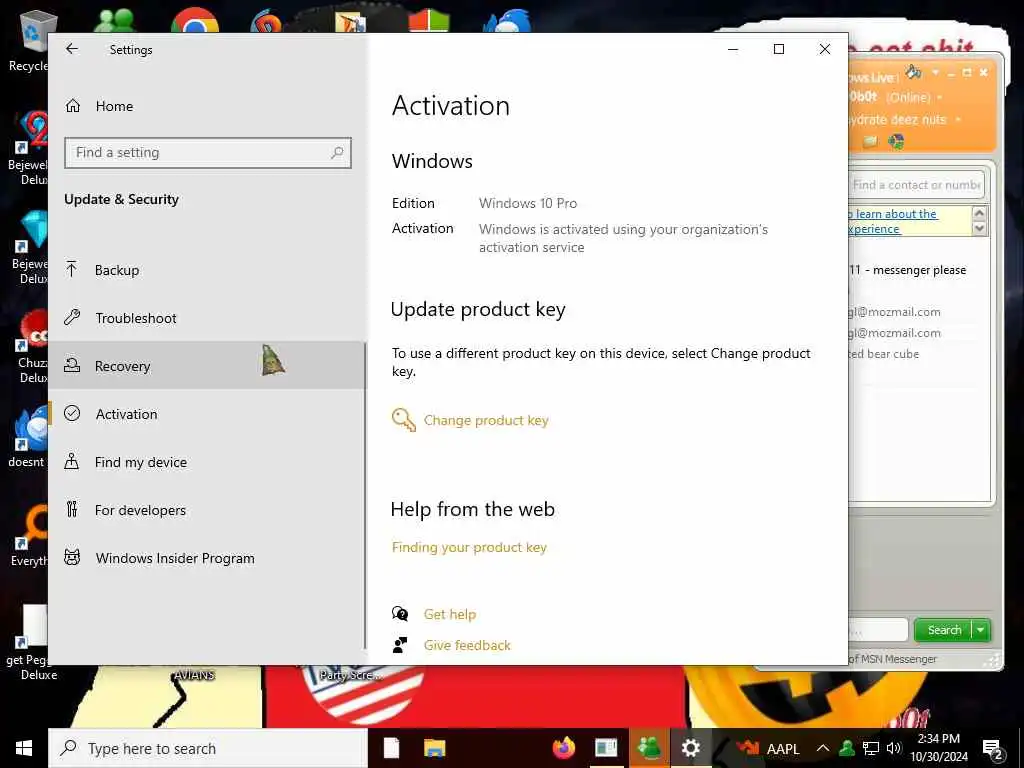The width and height of the screenshot is (1024, 768).
Task: Open network status tray icon
Action: pyautogui.click(x=871, y=748)
